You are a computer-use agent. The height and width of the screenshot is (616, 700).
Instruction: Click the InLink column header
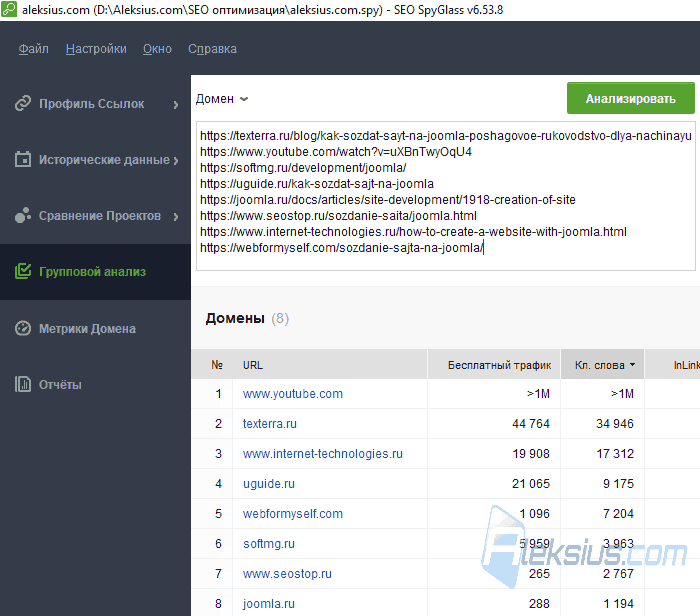pos(673,364)
